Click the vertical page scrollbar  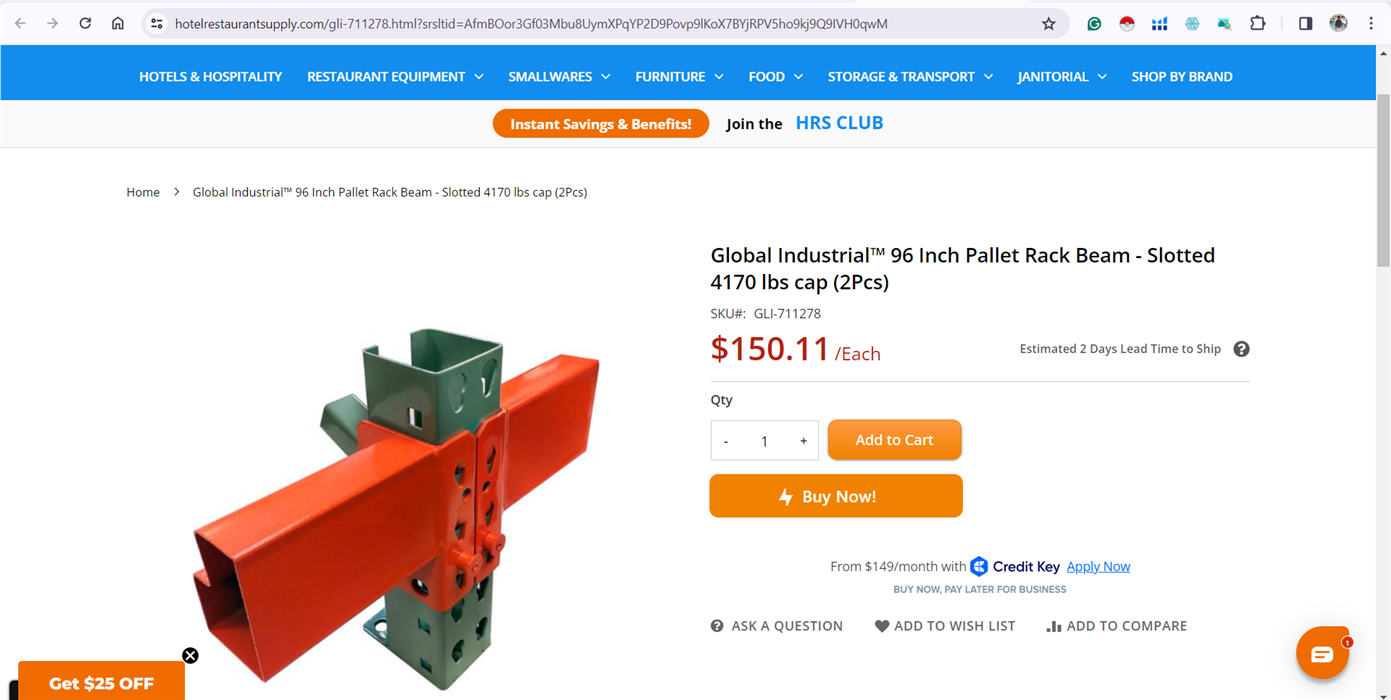pyautogui.click(x=1383, y=180)
